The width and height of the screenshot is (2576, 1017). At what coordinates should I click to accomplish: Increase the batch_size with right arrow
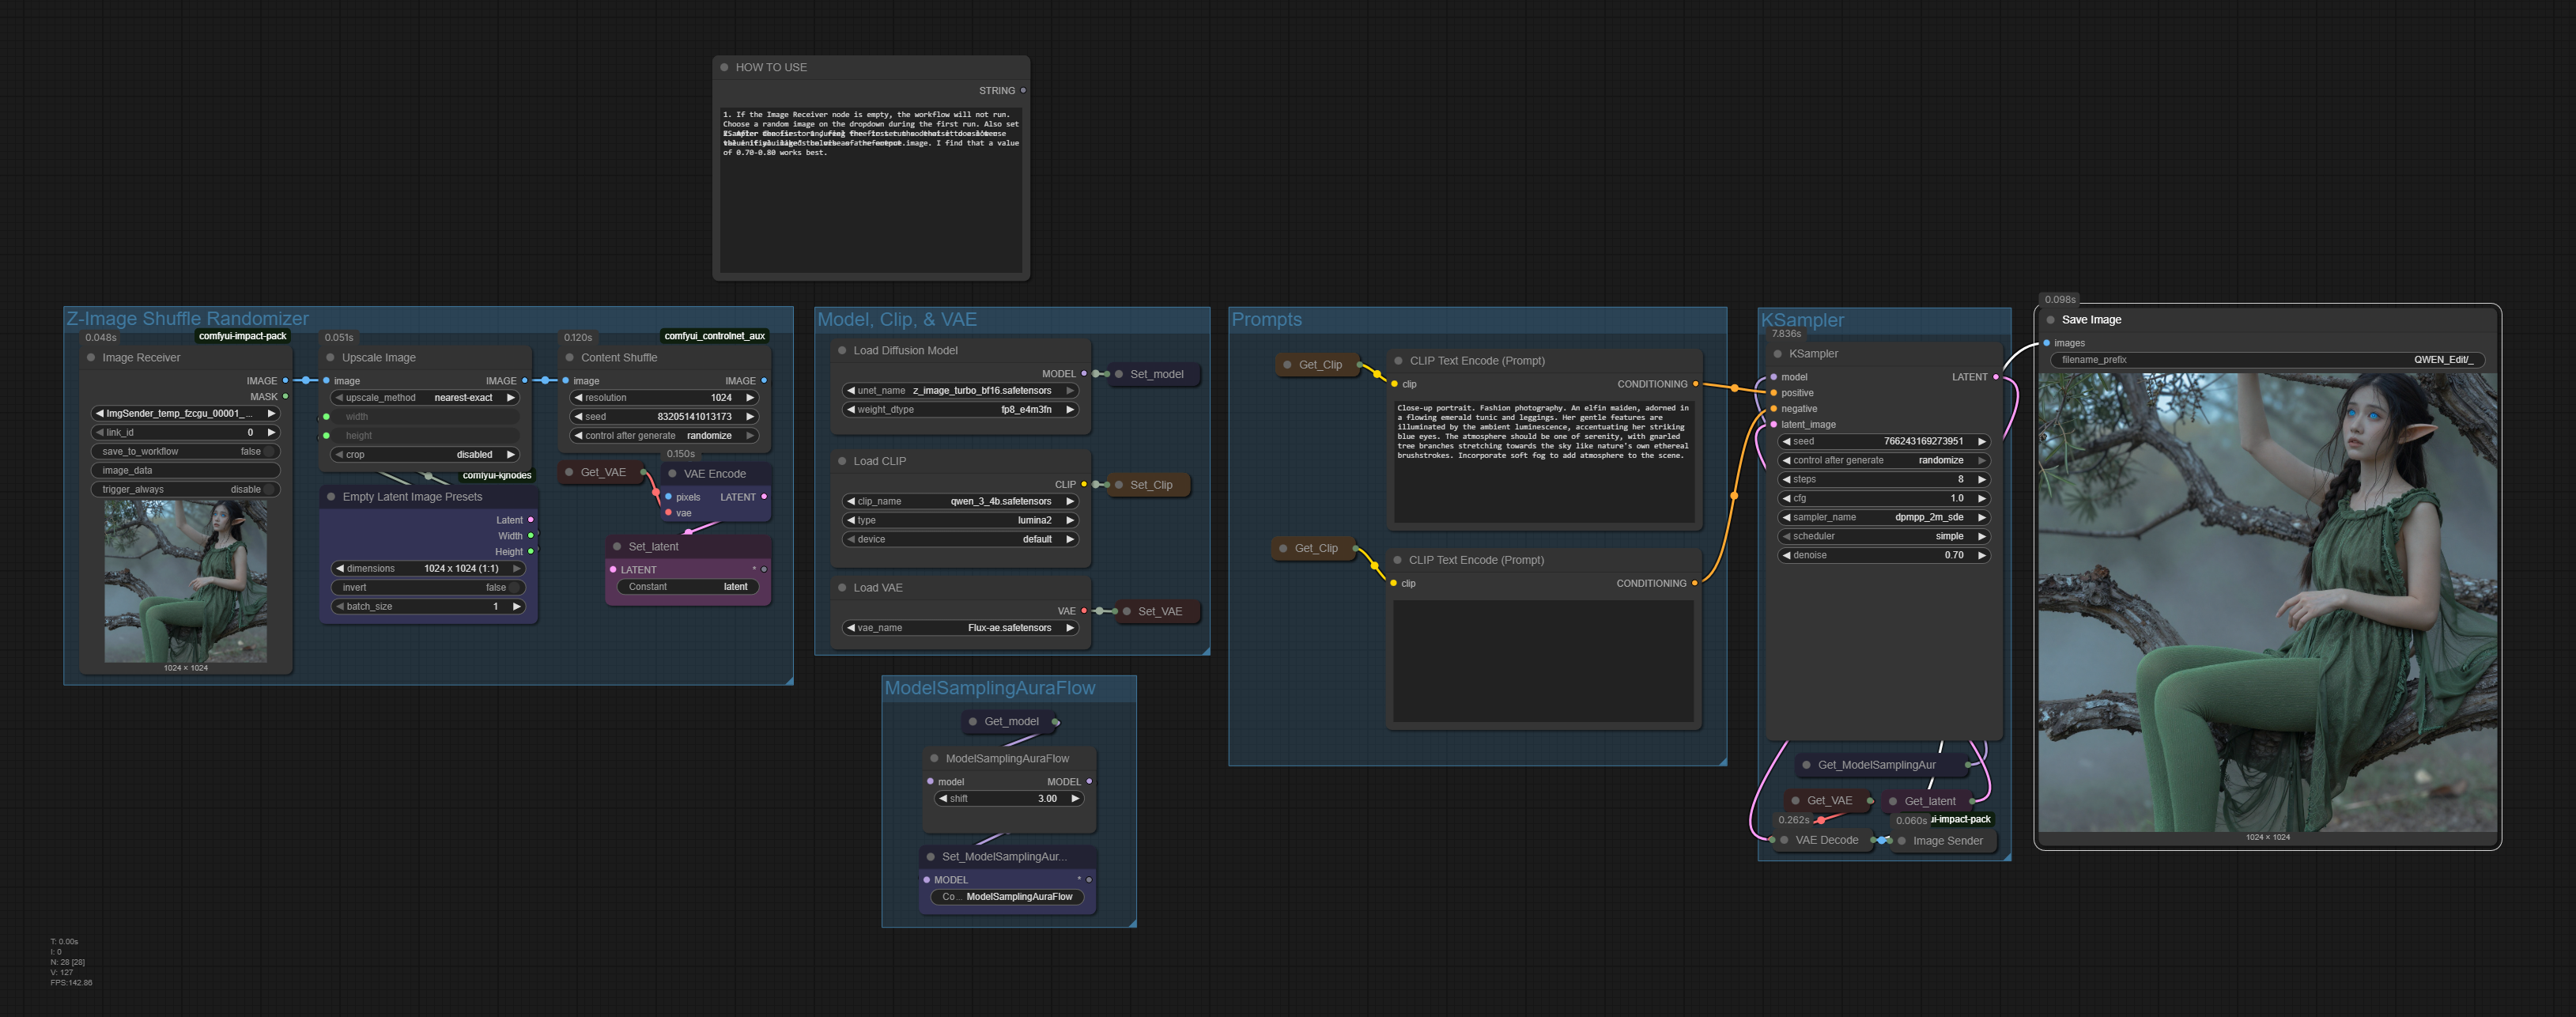point(516,606)
